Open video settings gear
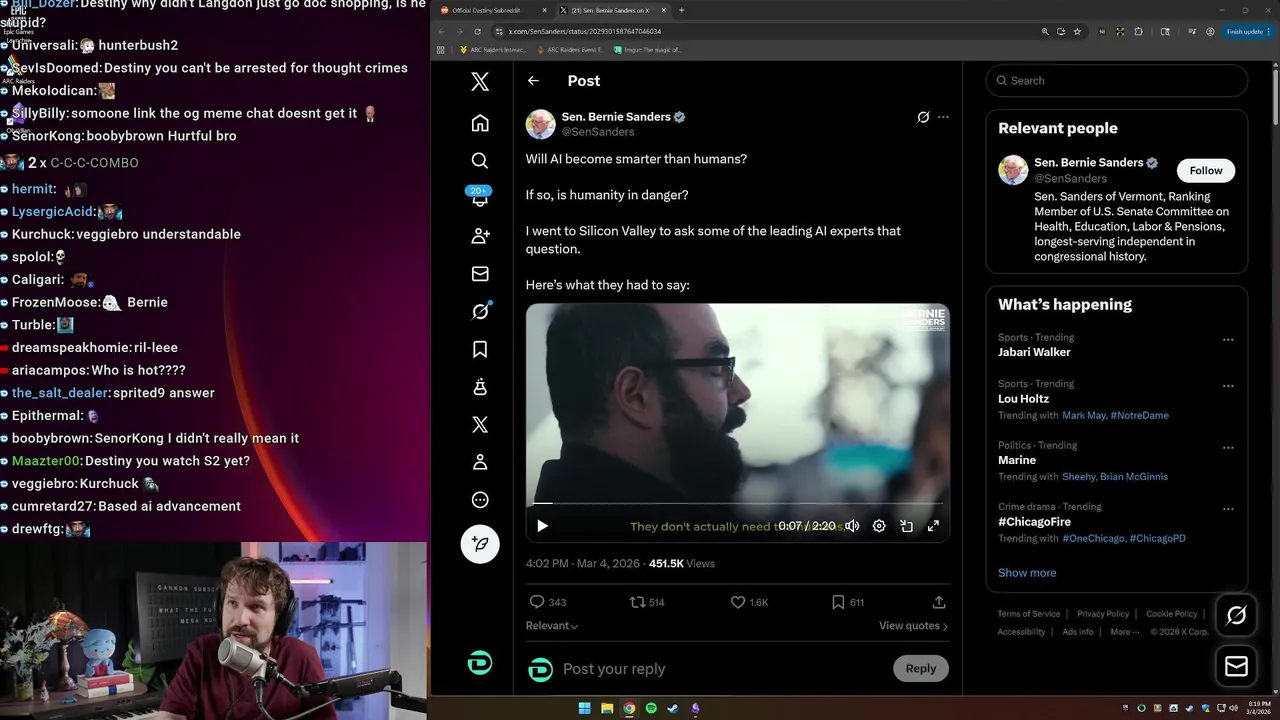The height and width of the screenshot is (720, 1280). (879, 526)
